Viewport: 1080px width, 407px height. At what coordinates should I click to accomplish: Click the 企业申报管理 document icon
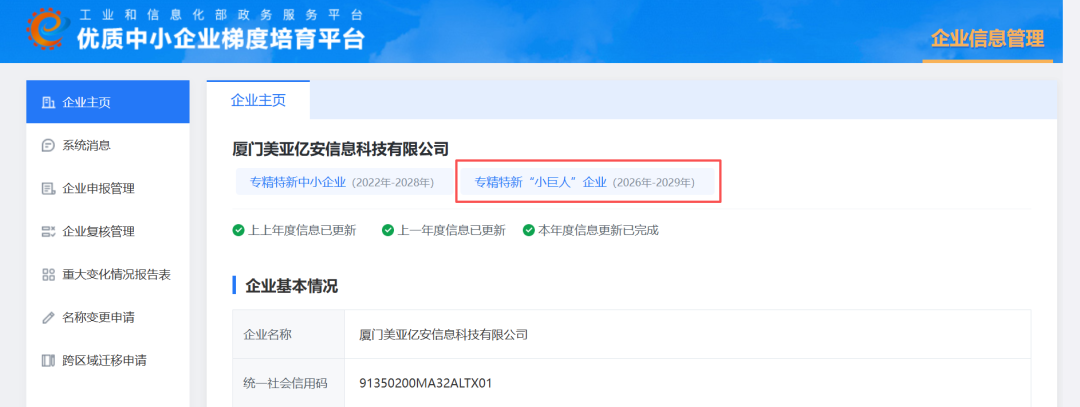point(48,189)
